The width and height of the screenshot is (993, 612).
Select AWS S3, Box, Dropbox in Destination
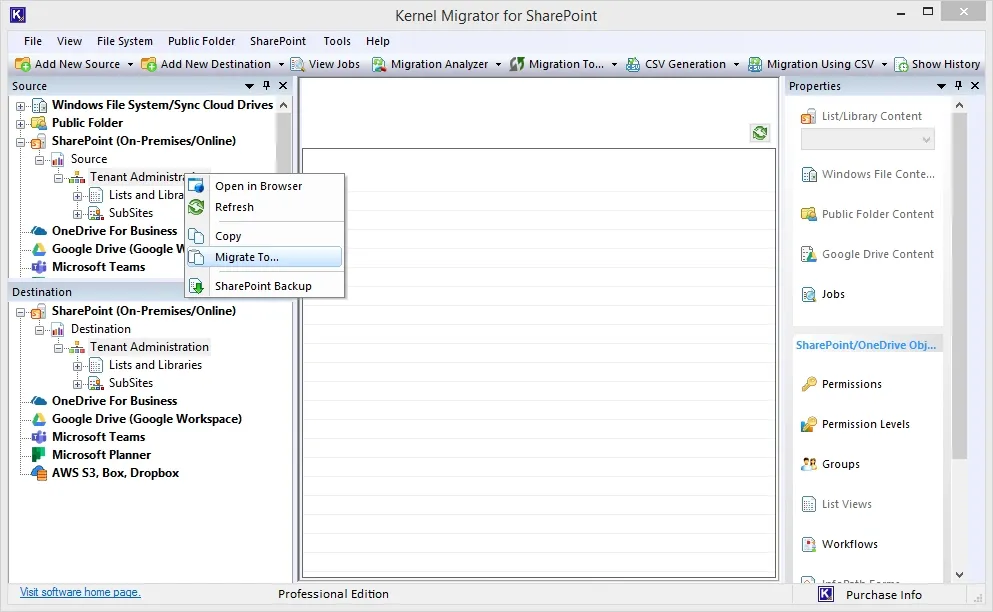pyautogui.click(x=115, y=473)
